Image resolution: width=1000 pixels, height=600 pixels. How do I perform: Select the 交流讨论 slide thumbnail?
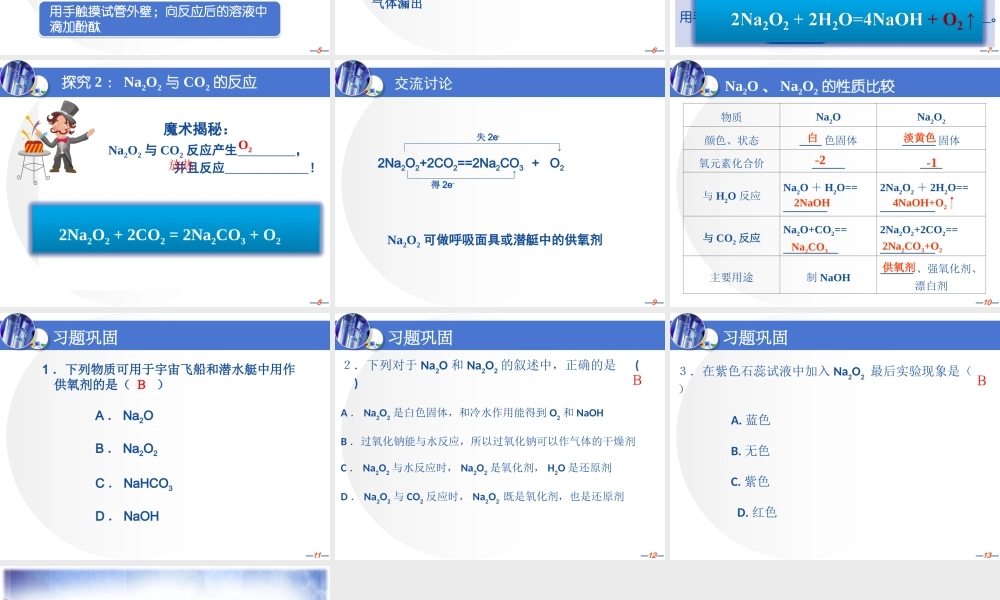[499, 183]
